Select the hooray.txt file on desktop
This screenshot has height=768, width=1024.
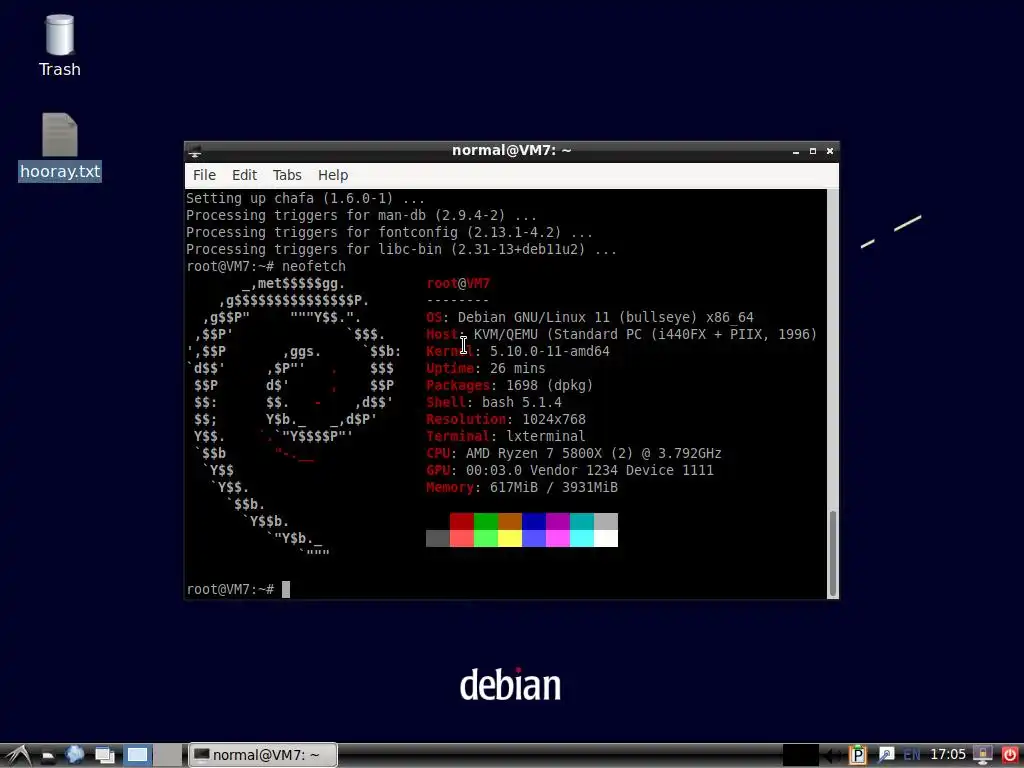59,147
